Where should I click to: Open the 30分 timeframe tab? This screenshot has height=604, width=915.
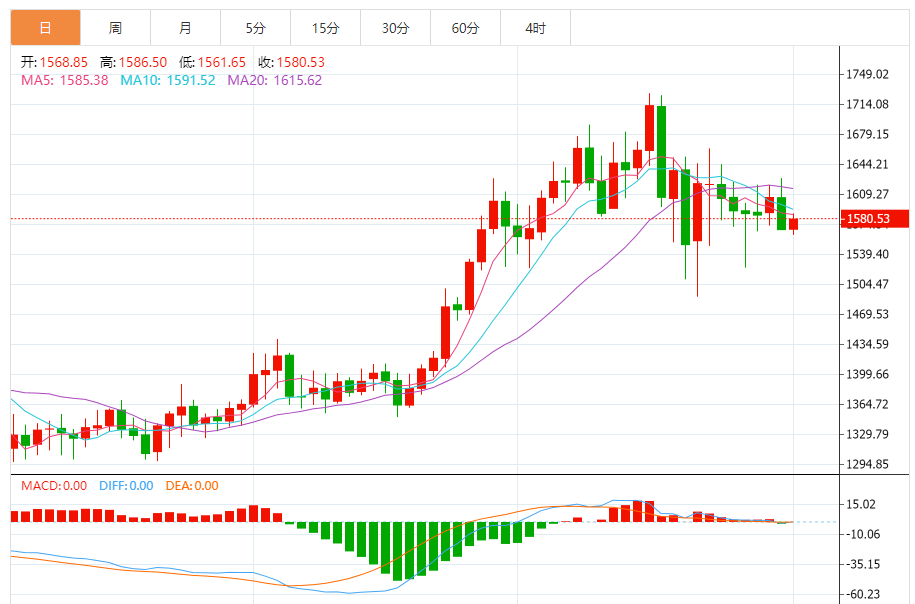click(396, 27)
